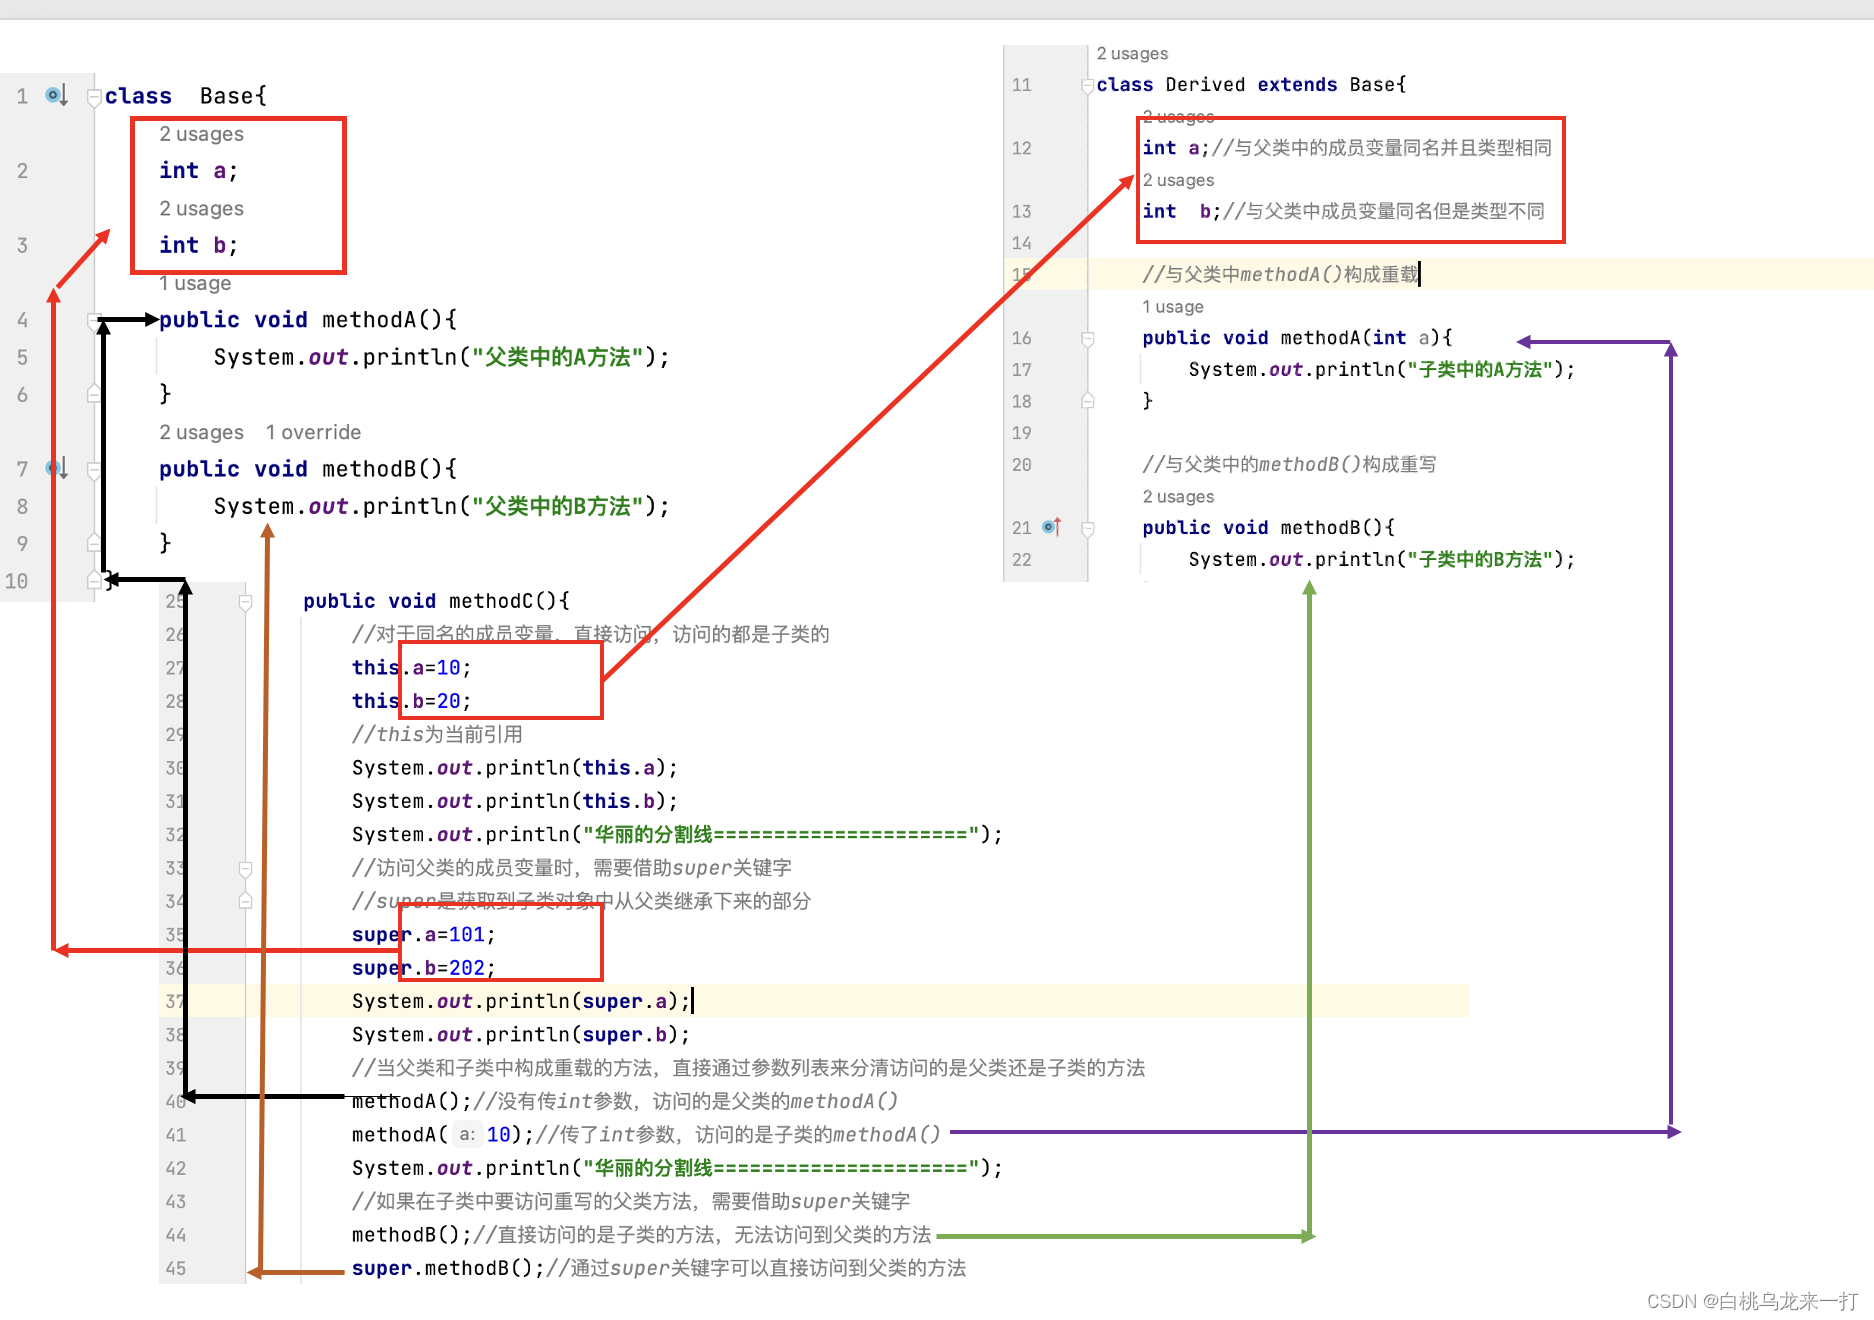Click the extends keyword
Viewport: 1874px width, 1320px height.
click(x=1297, y=85)
